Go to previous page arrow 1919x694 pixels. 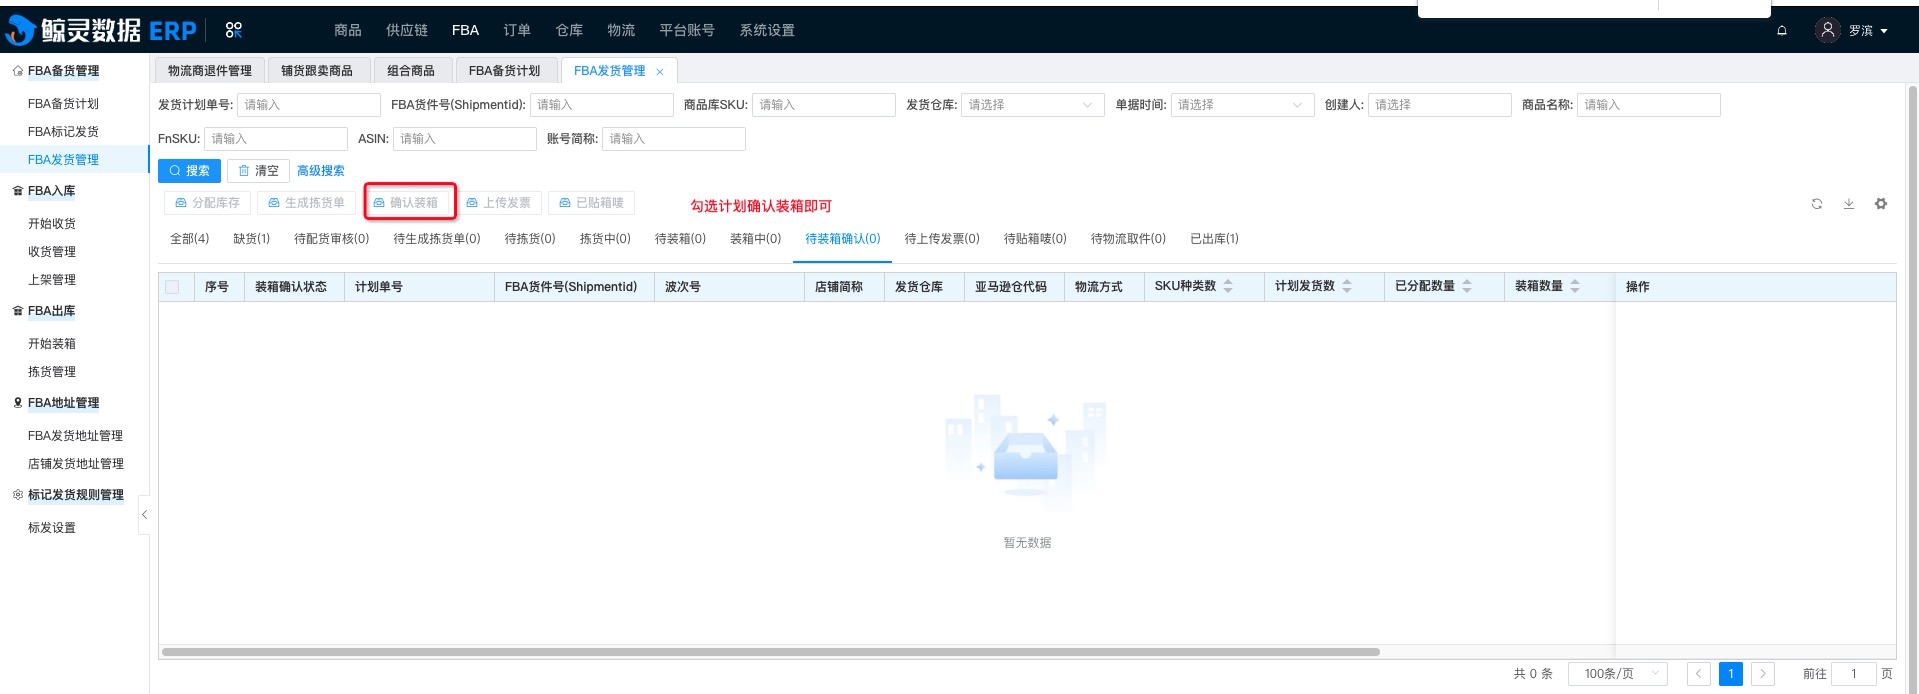click(1698, 674)
